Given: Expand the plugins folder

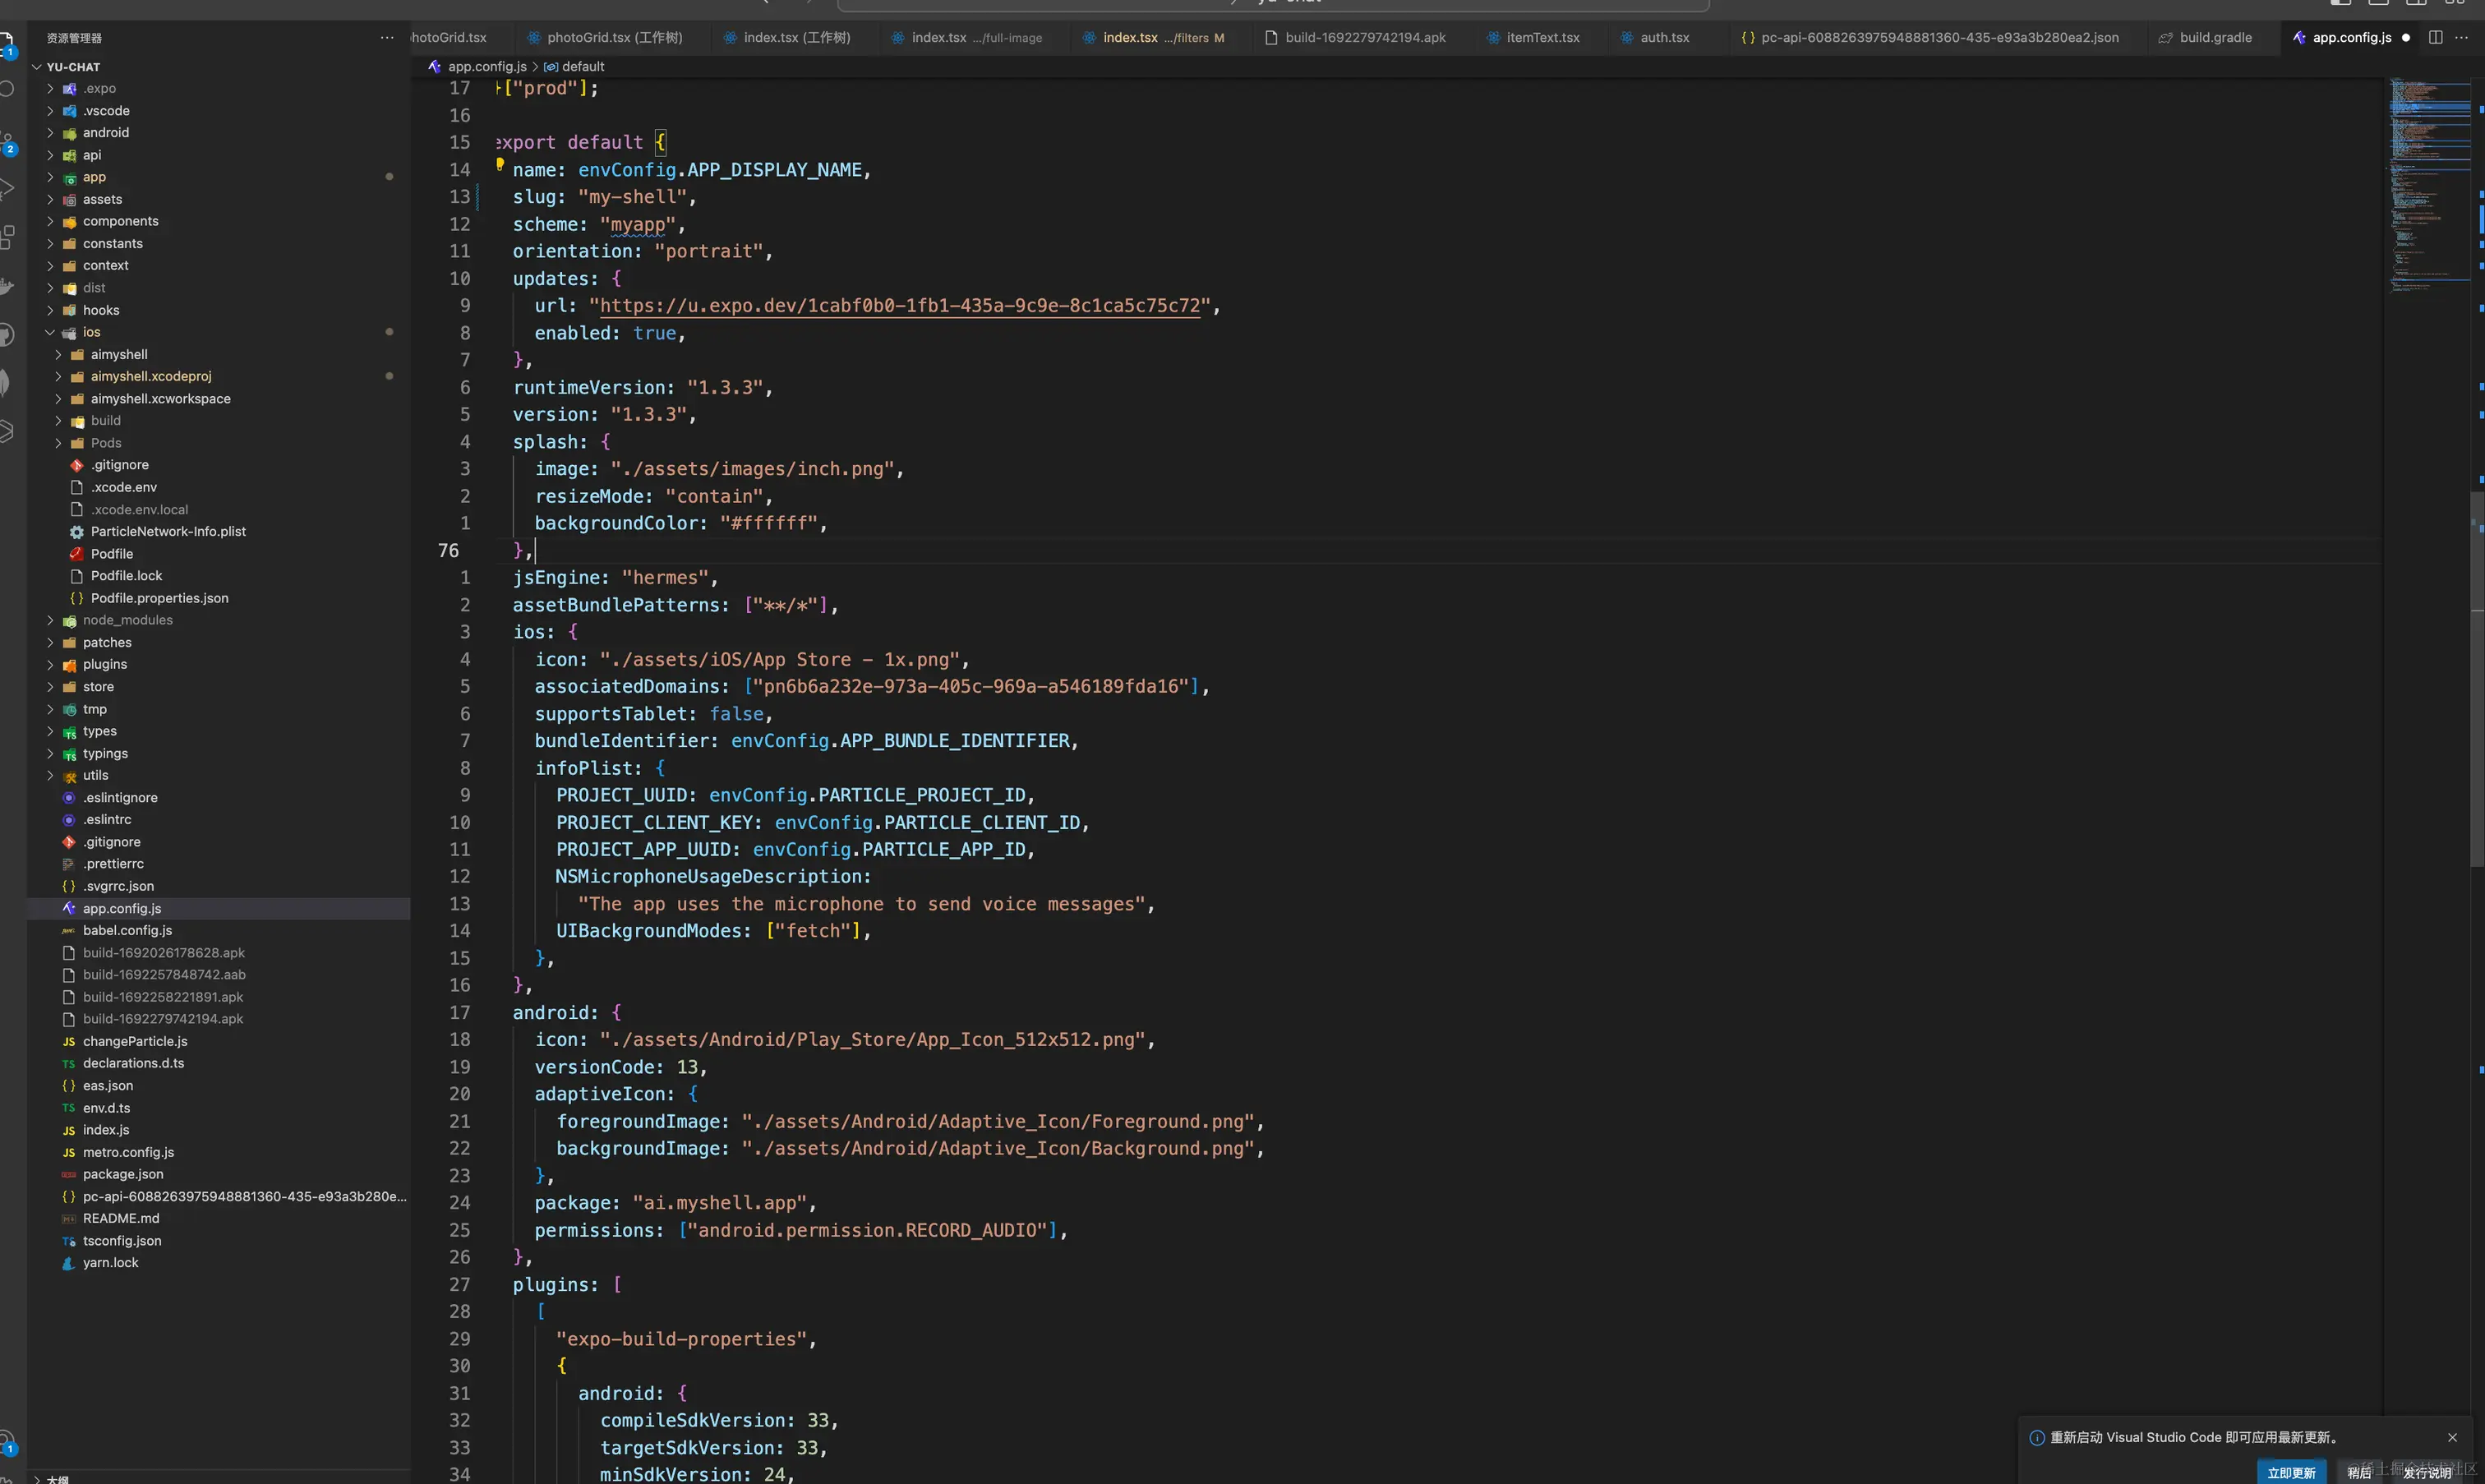Looking at the screenshot, I should pos(50,665).
